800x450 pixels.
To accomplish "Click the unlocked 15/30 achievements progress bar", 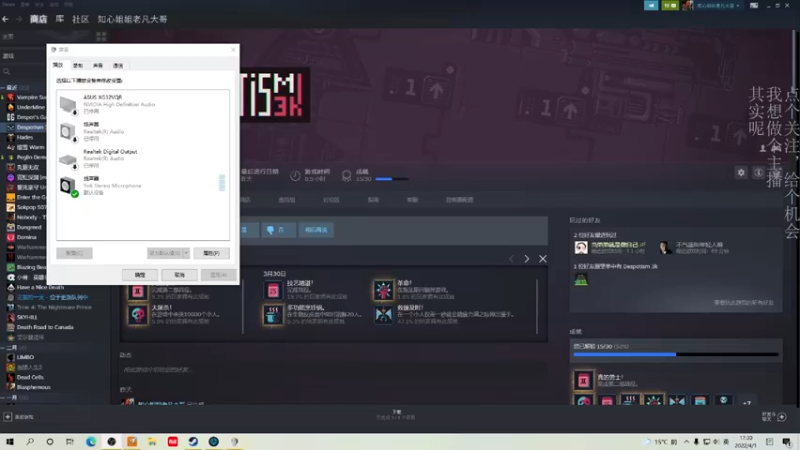I will 676,354.
